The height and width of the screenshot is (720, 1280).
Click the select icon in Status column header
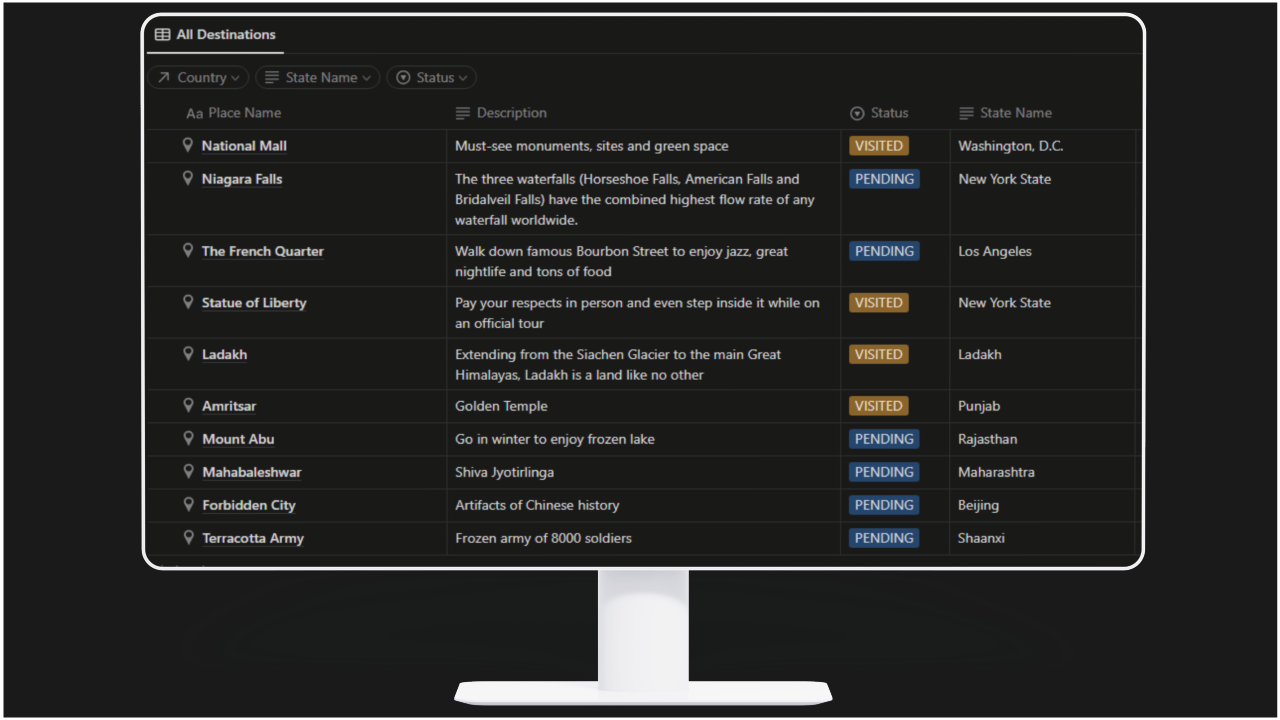click(x=857, y=113)
